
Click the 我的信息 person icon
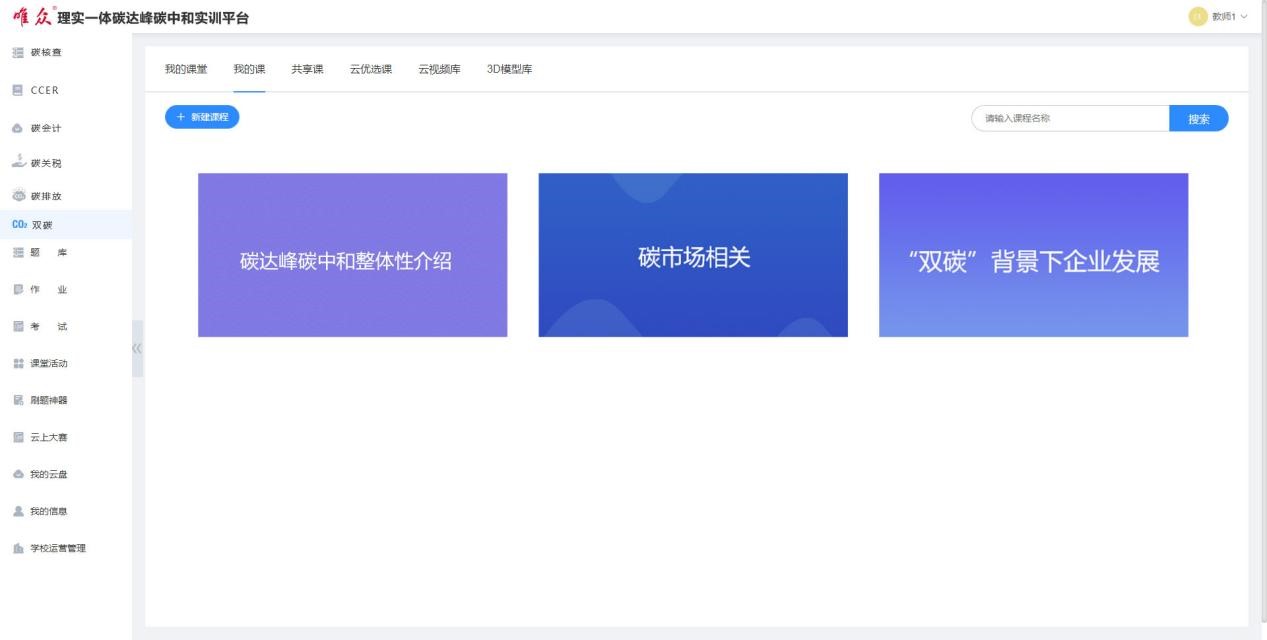pos(18,511)
